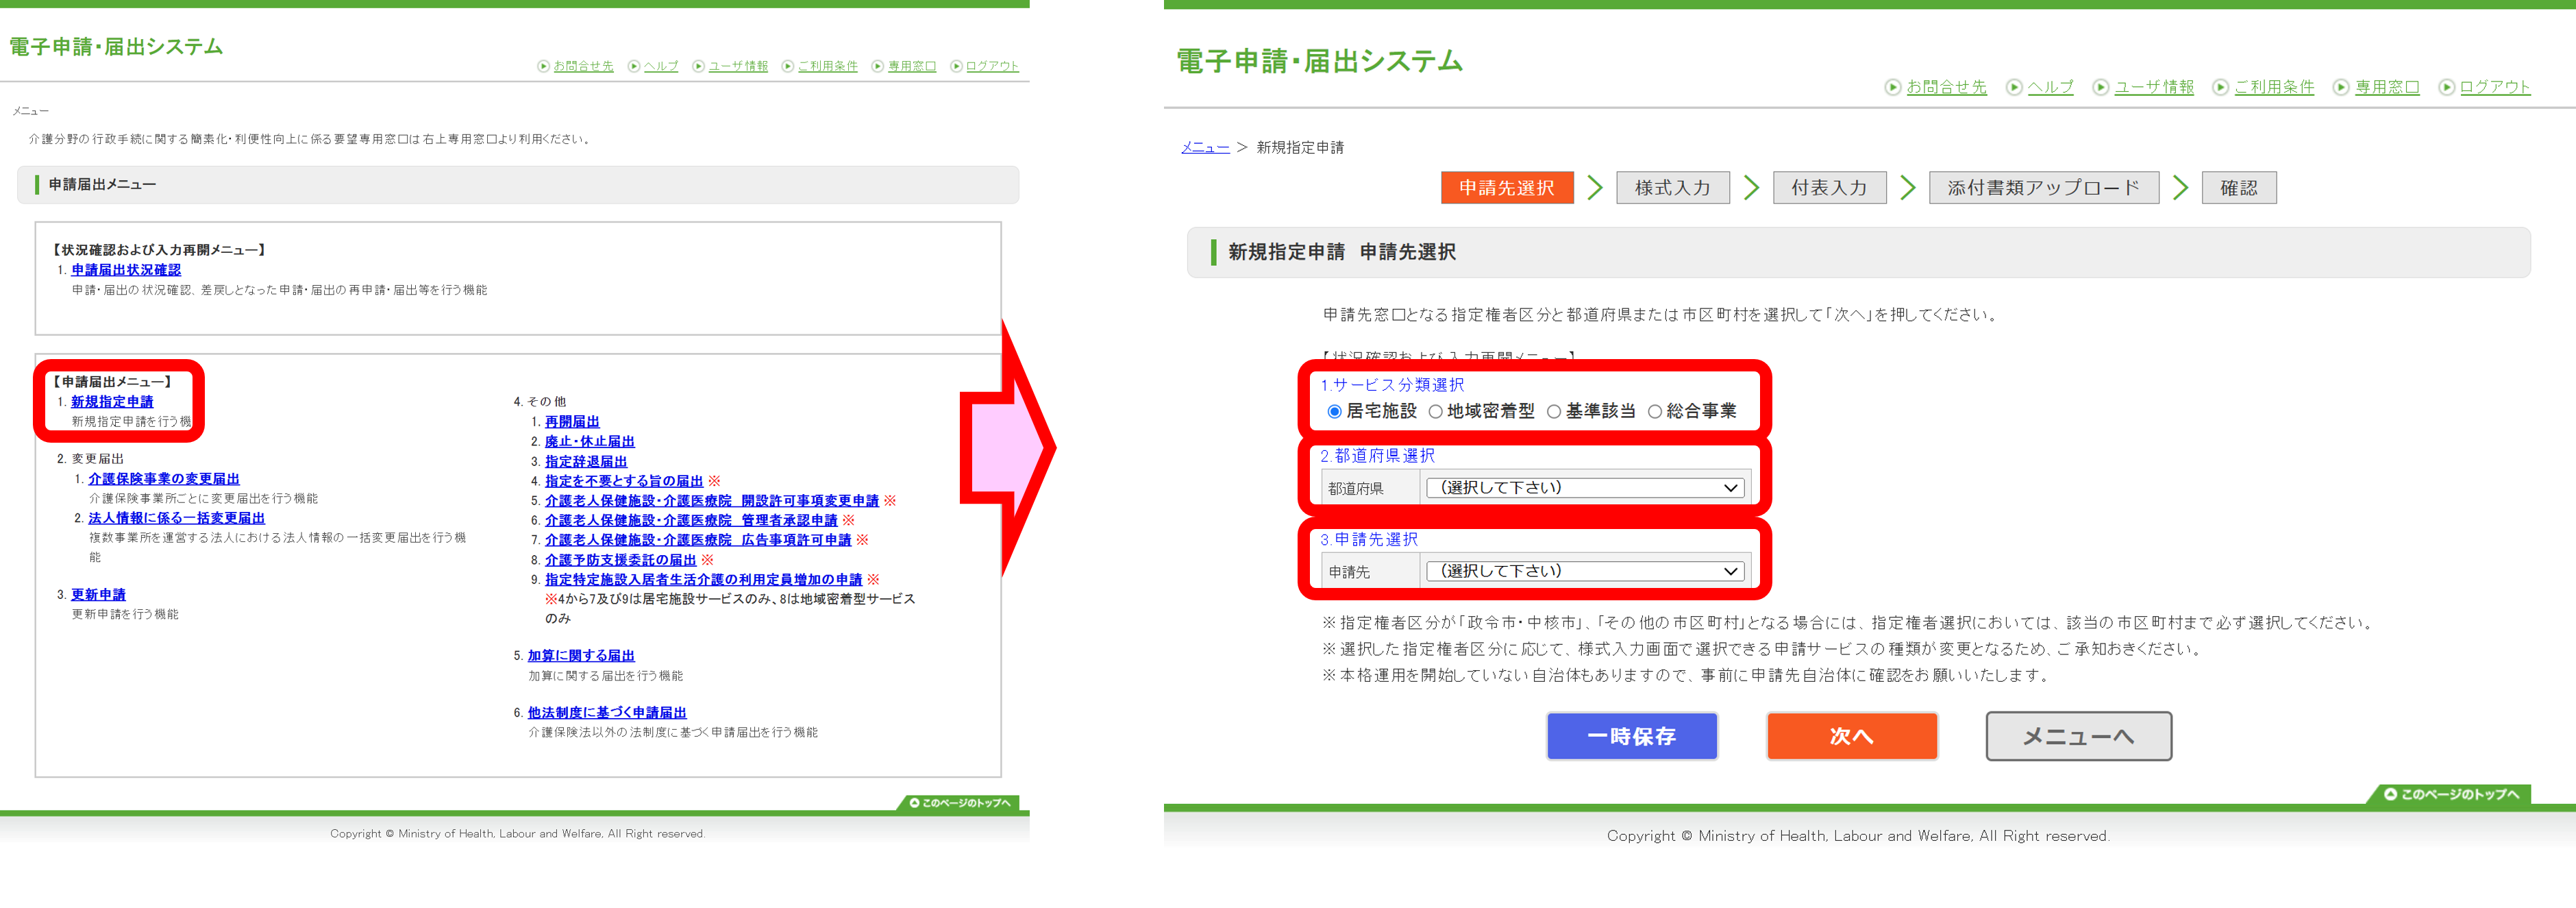Pick the 総合事業 radio option
2576x908 pixels.
point(1654,411)
